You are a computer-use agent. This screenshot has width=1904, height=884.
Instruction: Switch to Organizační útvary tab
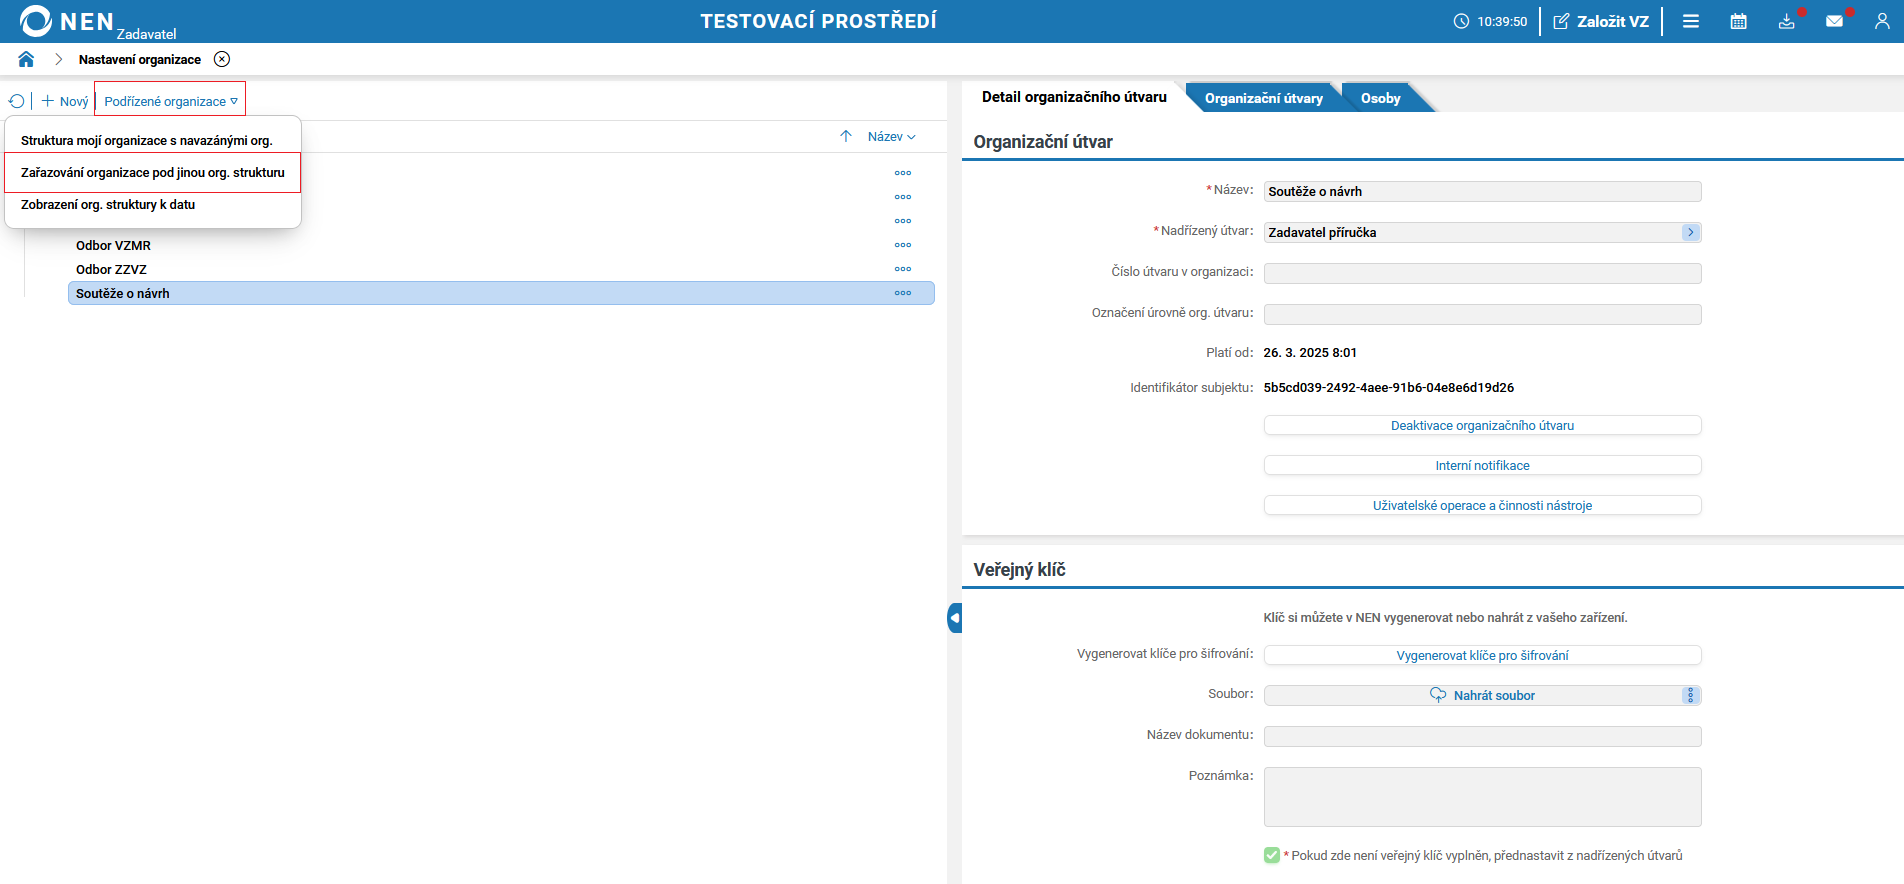(1263, 98)
